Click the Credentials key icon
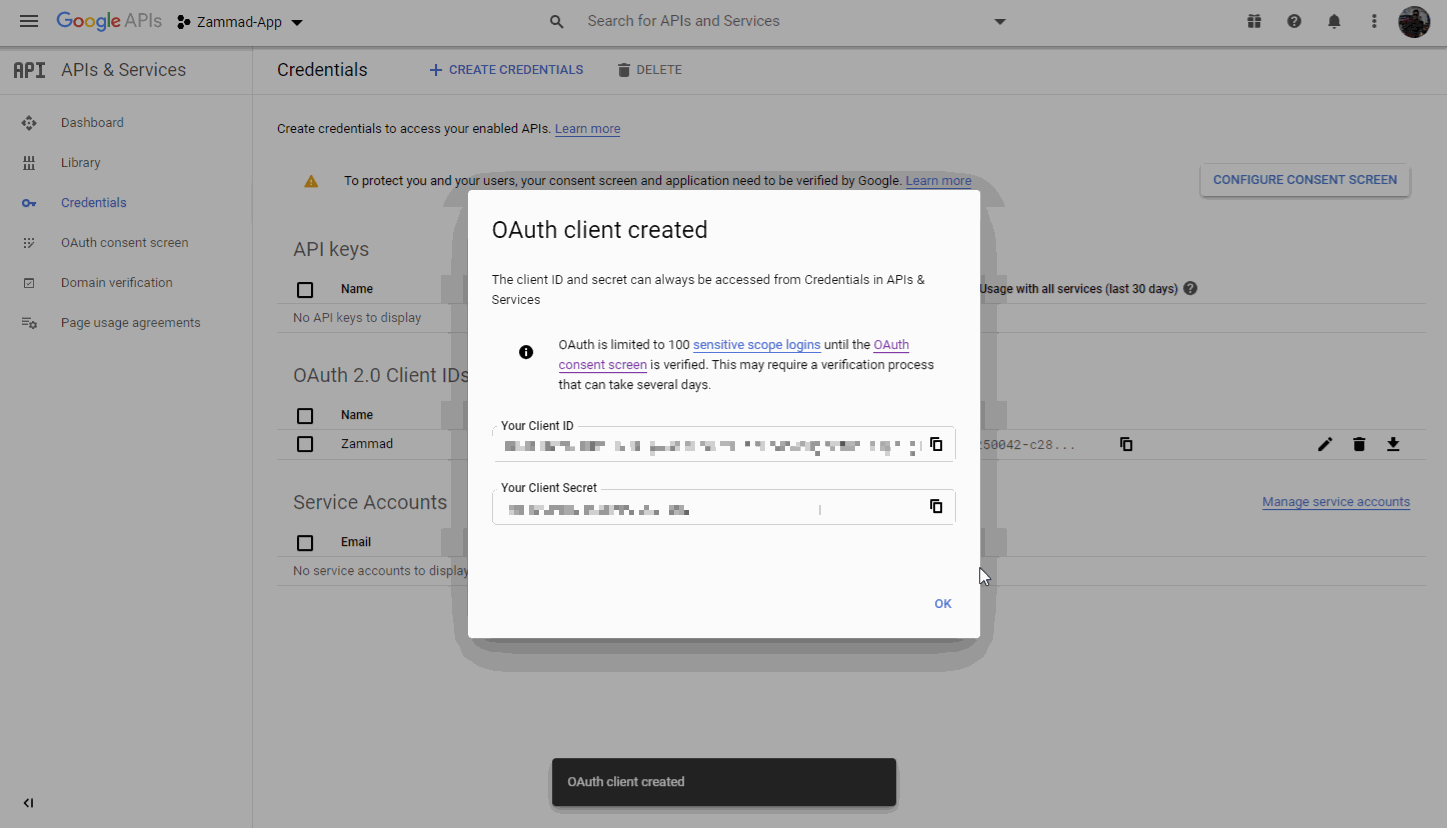1447x828 pixels. coord(29,203)
